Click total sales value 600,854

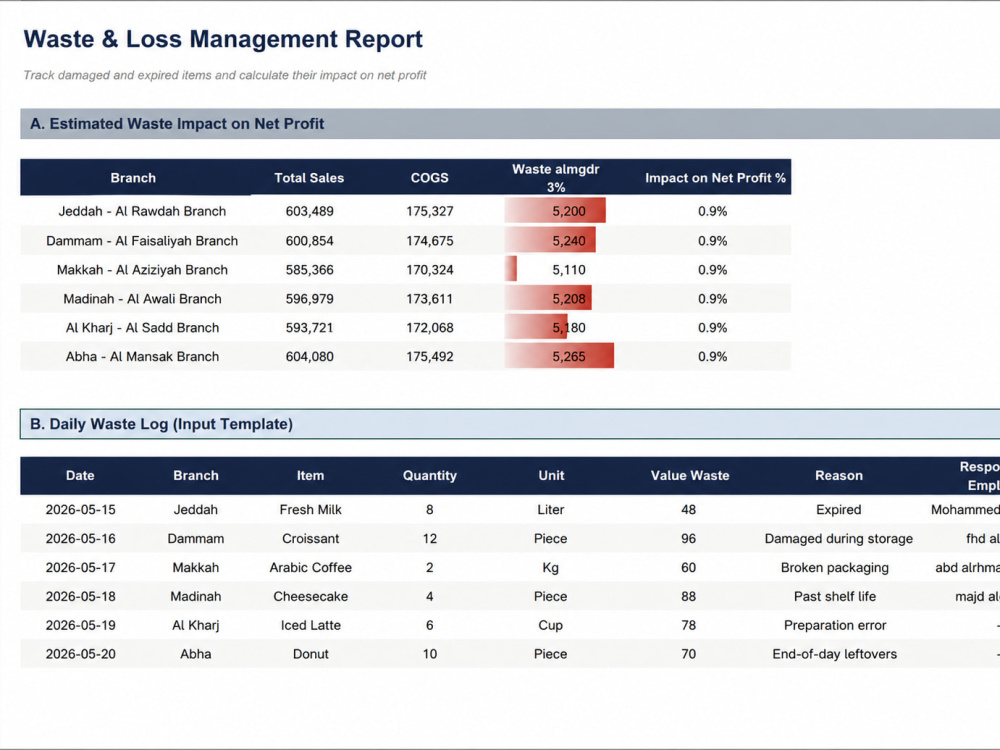point(309,241)
